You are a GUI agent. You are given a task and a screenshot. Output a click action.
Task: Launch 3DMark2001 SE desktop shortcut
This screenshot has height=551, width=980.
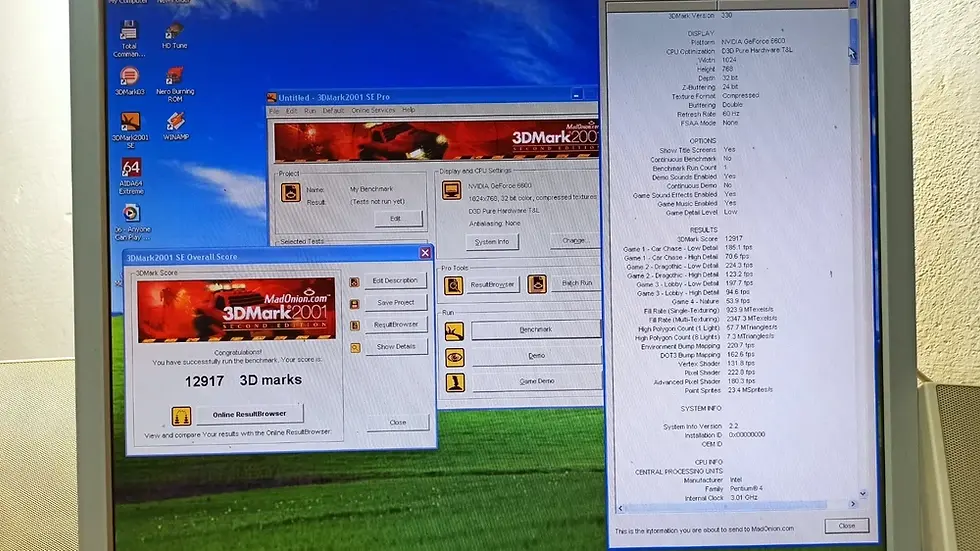coord(131,130)
